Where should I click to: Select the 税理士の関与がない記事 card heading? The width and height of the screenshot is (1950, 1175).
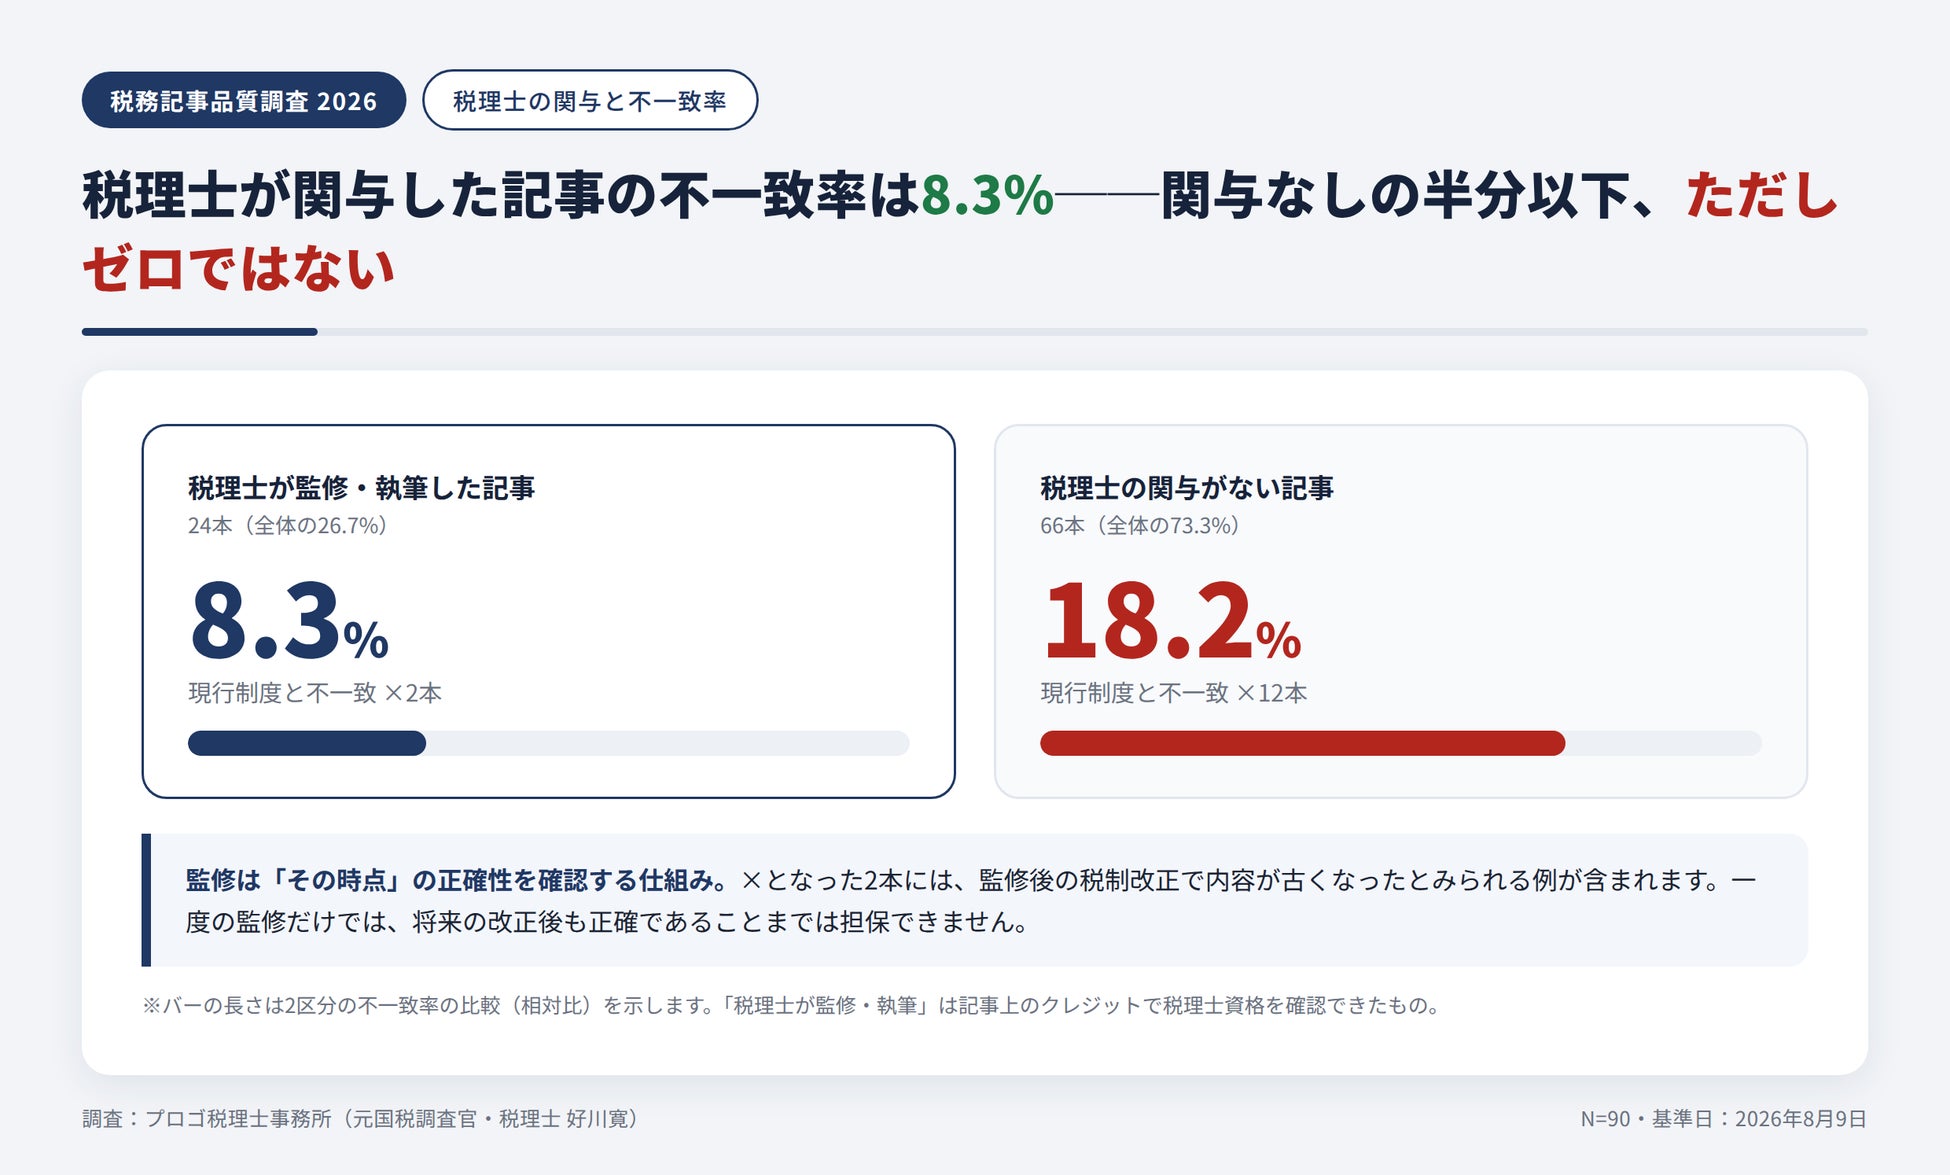(x=1187, y=488)
